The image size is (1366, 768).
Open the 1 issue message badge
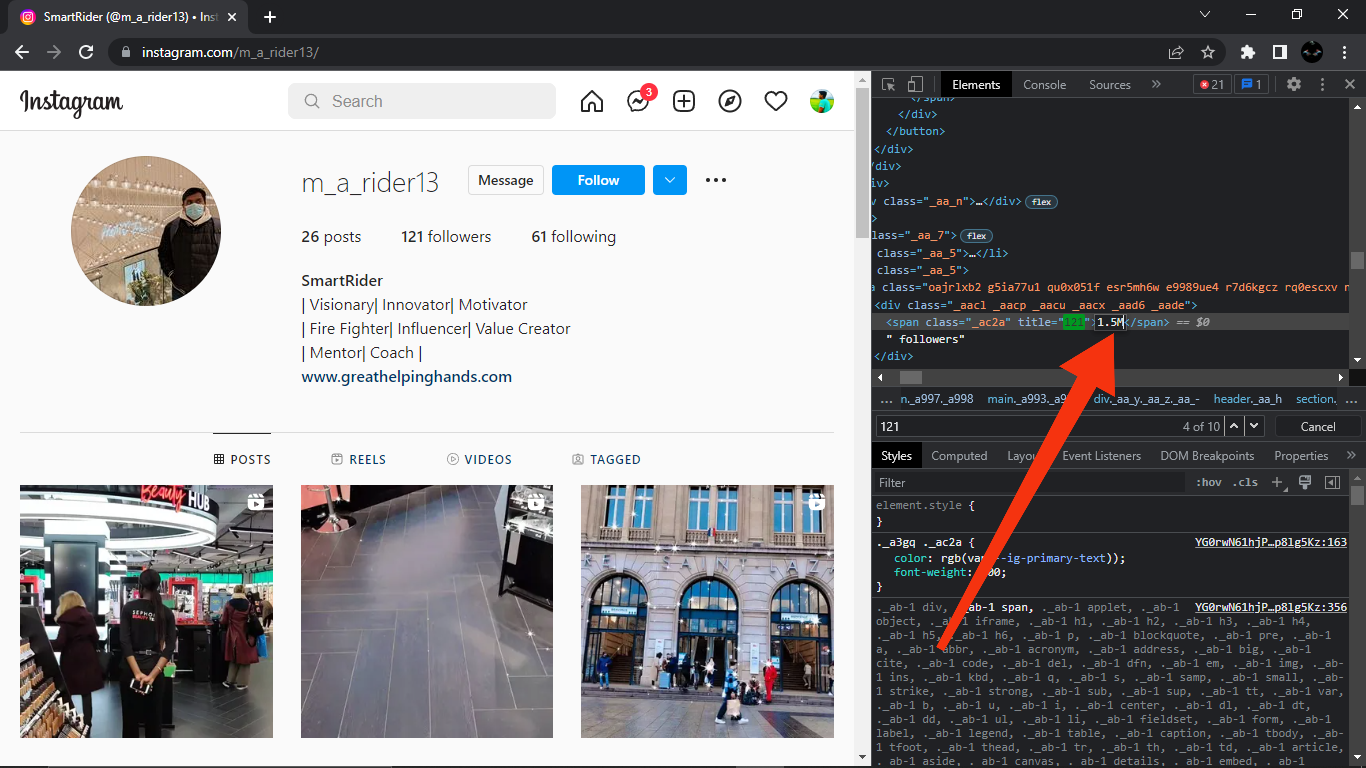(1251, 85)
